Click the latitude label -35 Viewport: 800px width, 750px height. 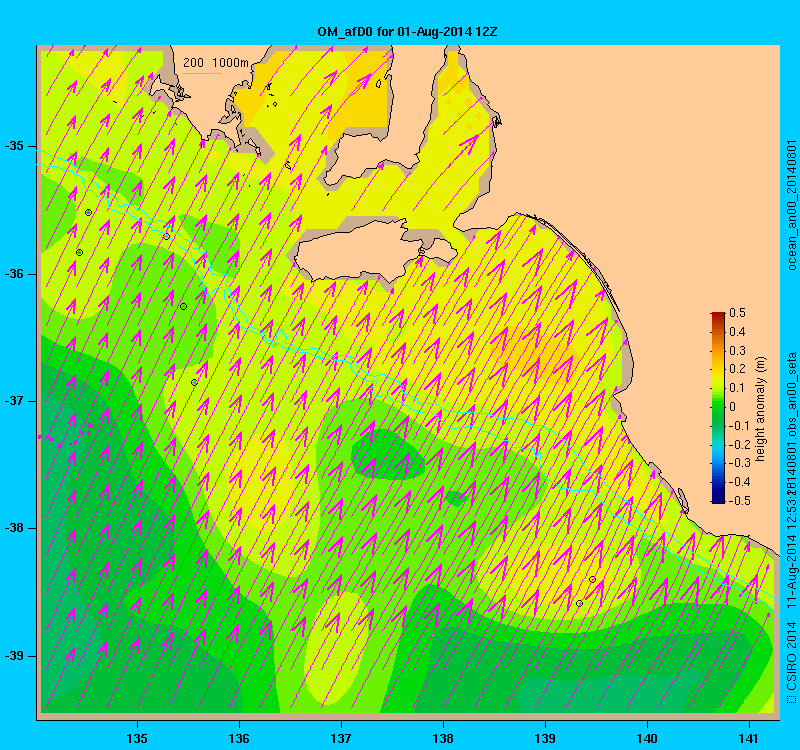coord(14,146)
